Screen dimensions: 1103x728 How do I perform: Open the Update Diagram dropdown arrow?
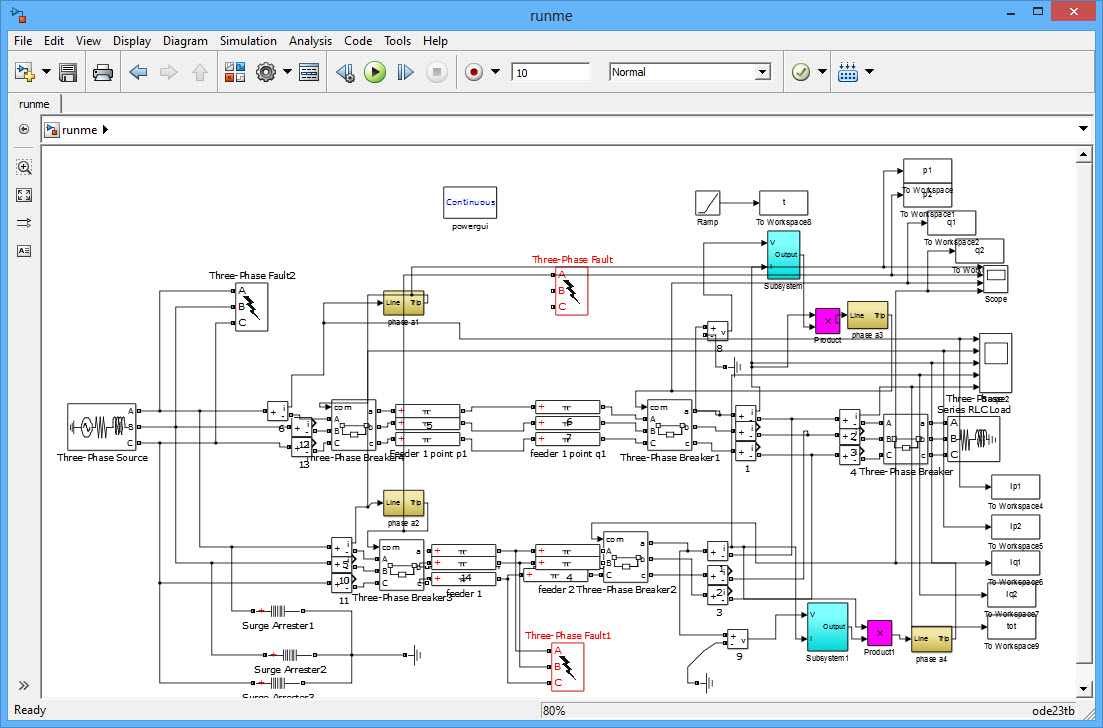(x=822, y=72)
